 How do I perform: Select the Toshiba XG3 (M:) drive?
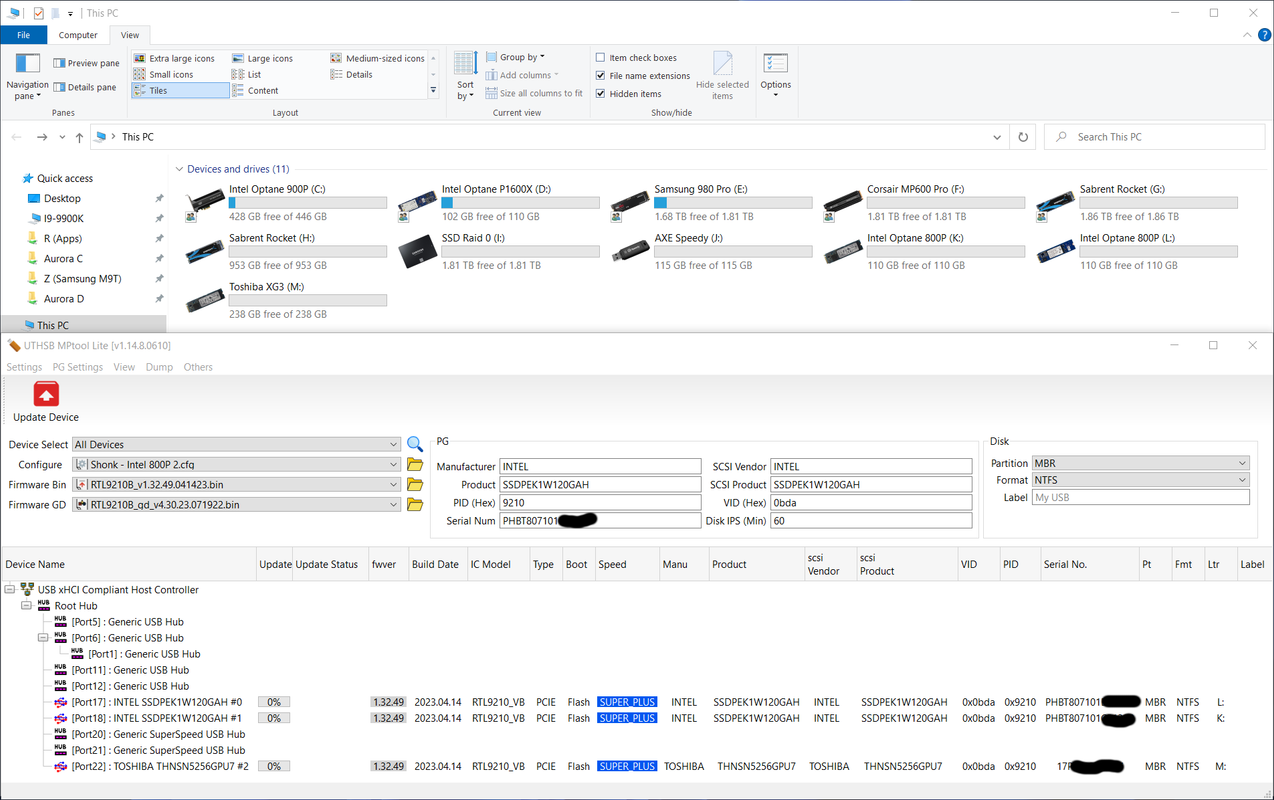tap(286, 301)
